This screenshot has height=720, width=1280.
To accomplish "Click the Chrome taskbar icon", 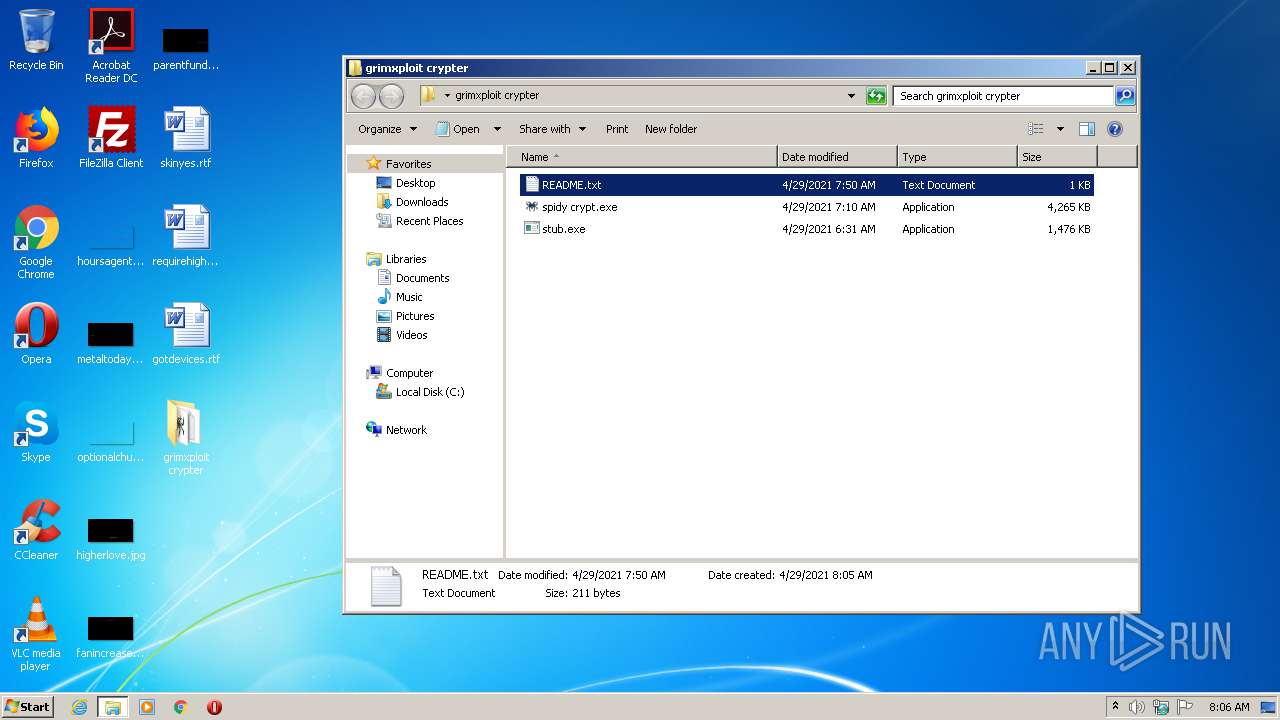I will point(181,707).
